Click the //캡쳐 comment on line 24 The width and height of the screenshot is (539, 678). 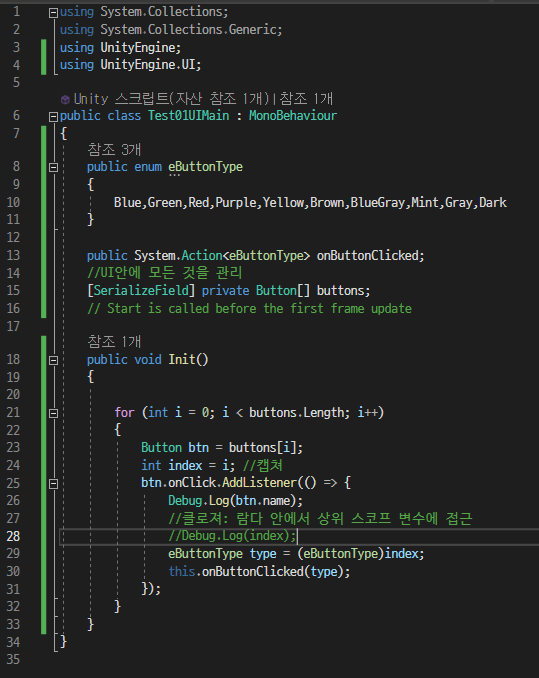pos(262,465)
